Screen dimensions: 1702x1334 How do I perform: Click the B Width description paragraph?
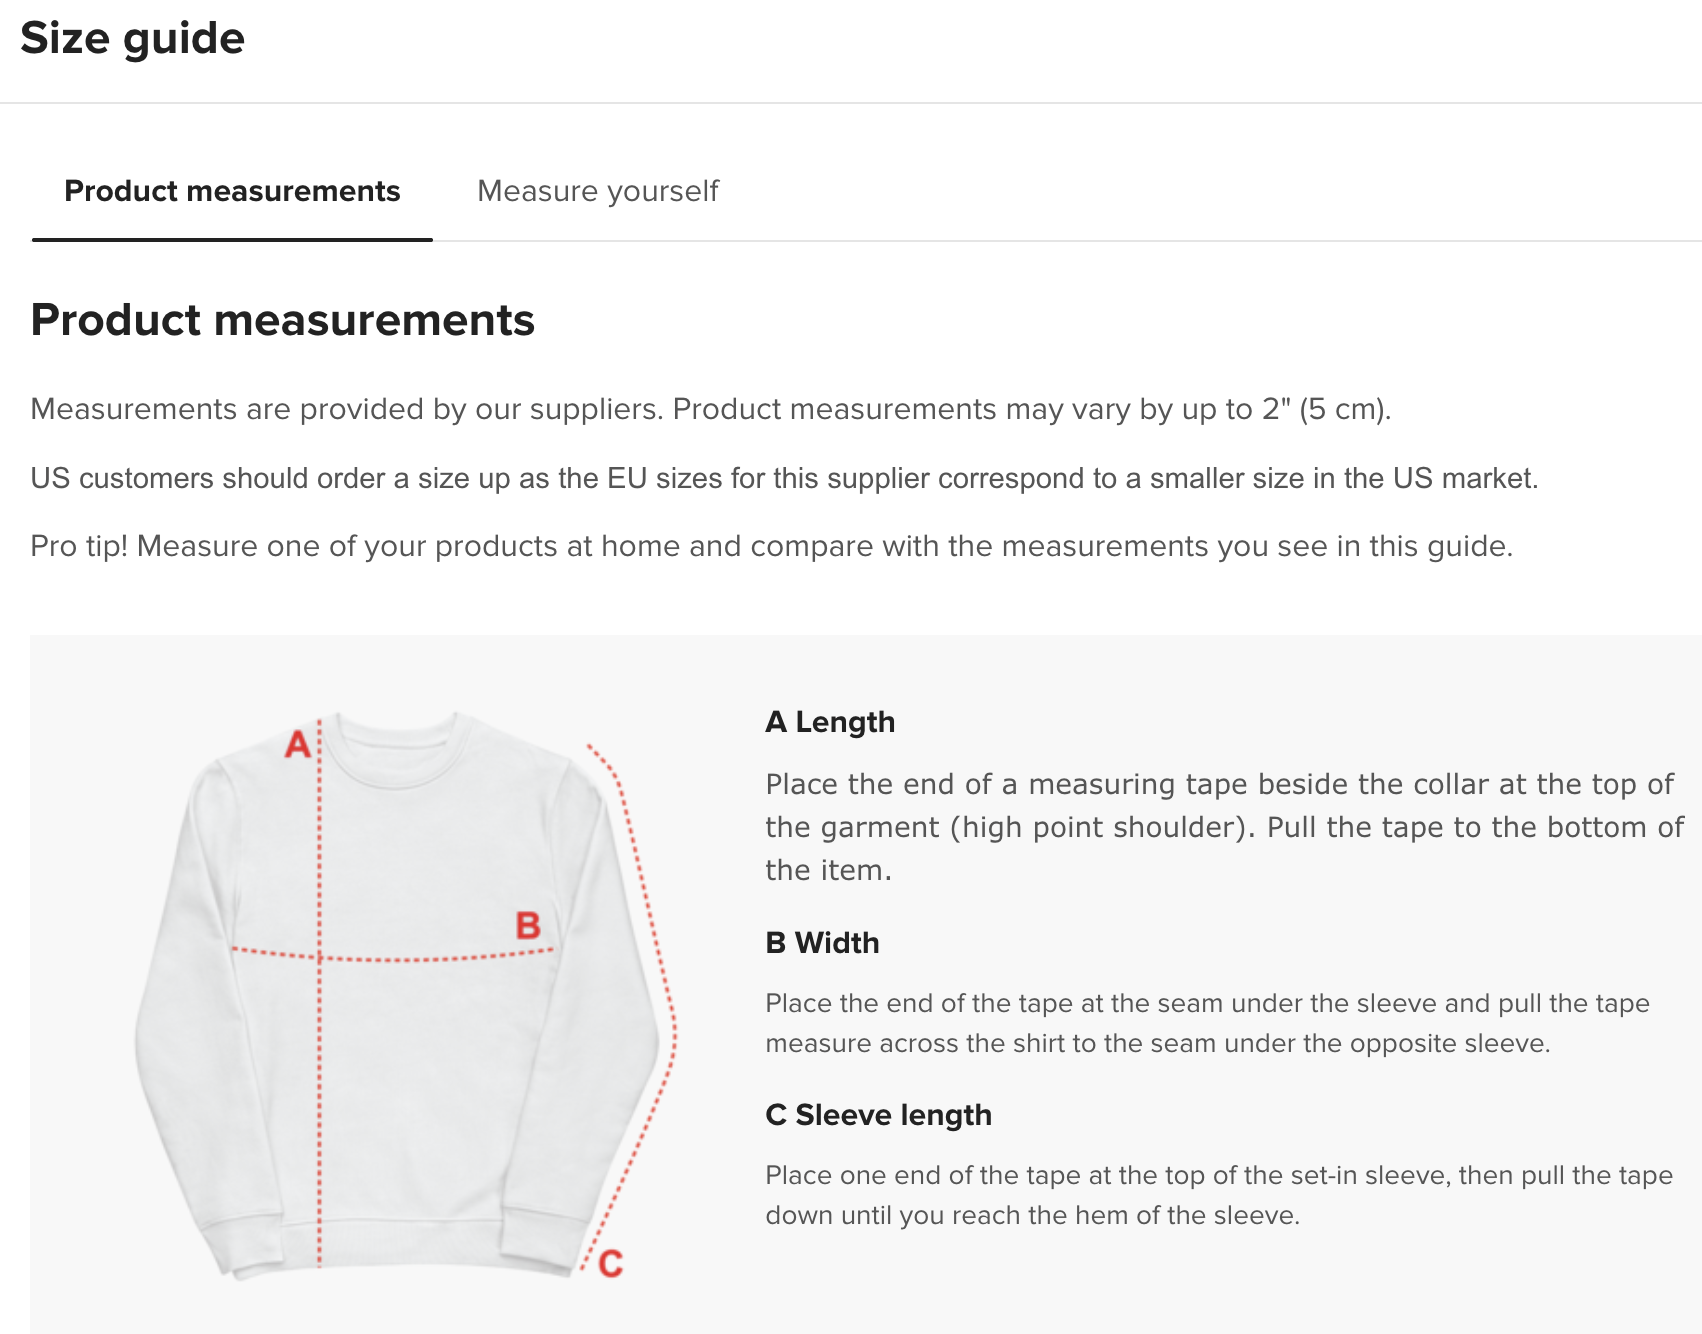tap(1207, 1023)
